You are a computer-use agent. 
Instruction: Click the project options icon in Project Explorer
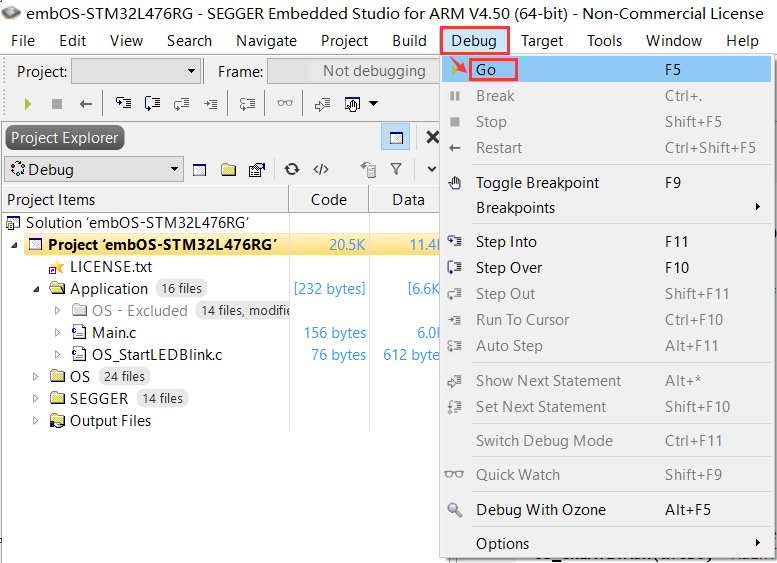257,169
